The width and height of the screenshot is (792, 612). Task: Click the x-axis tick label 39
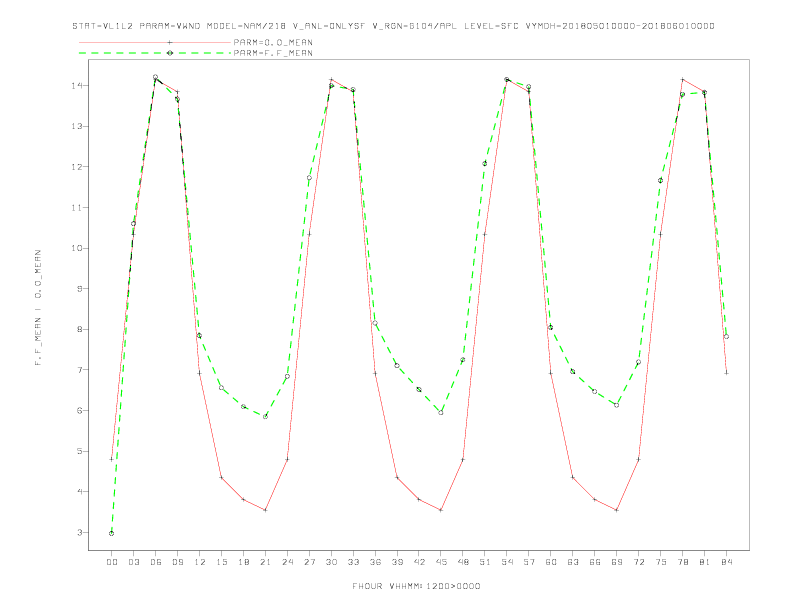click(x=397, y=562)
